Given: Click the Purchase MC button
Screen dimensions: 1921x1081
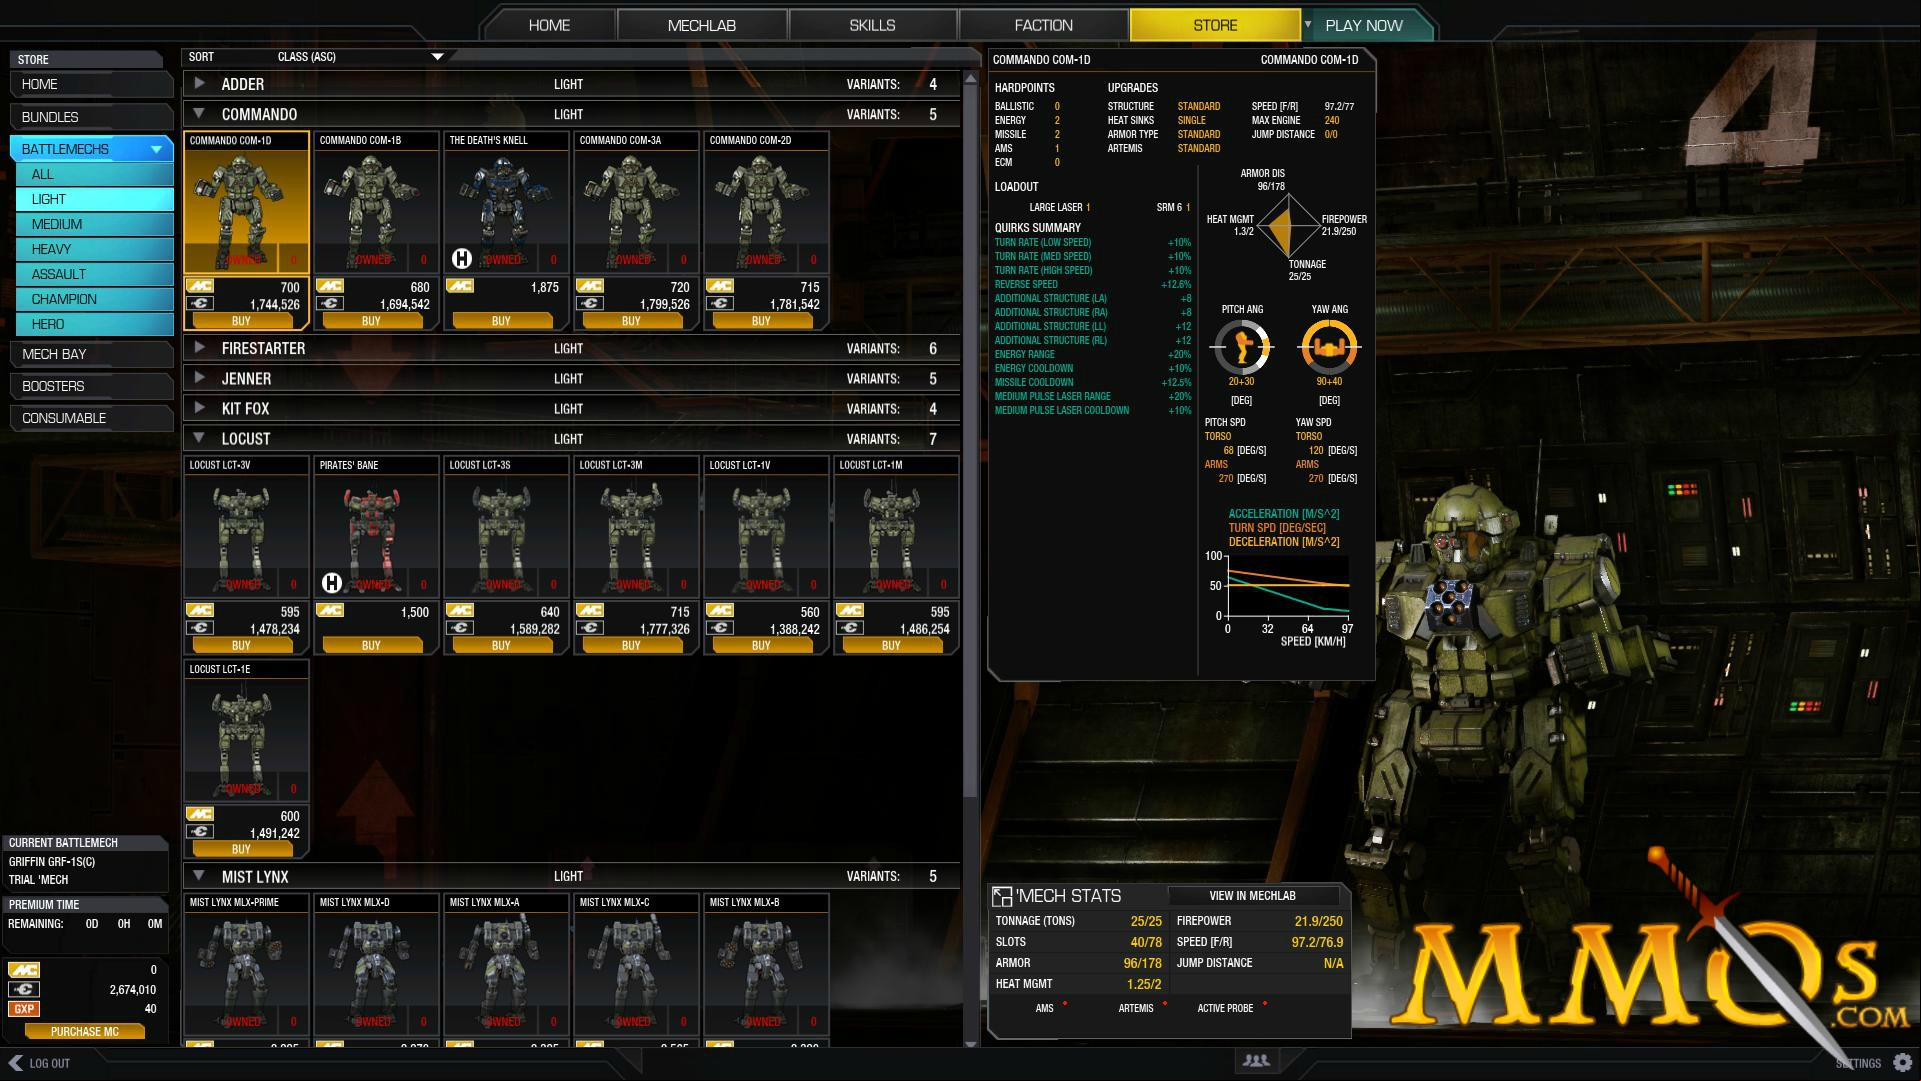Looking at the screenshot, I should (x=85, y=1031).
